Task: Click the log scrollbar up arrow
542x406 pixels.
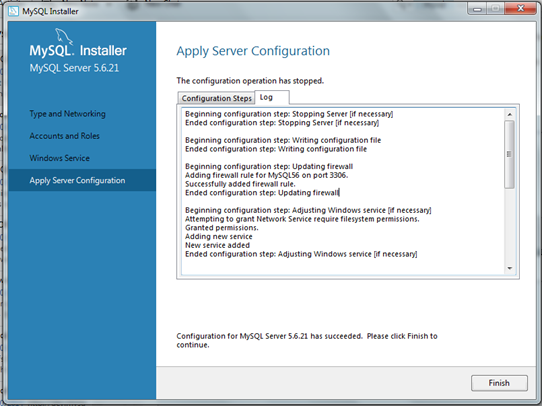Action: tap(510, 114)
